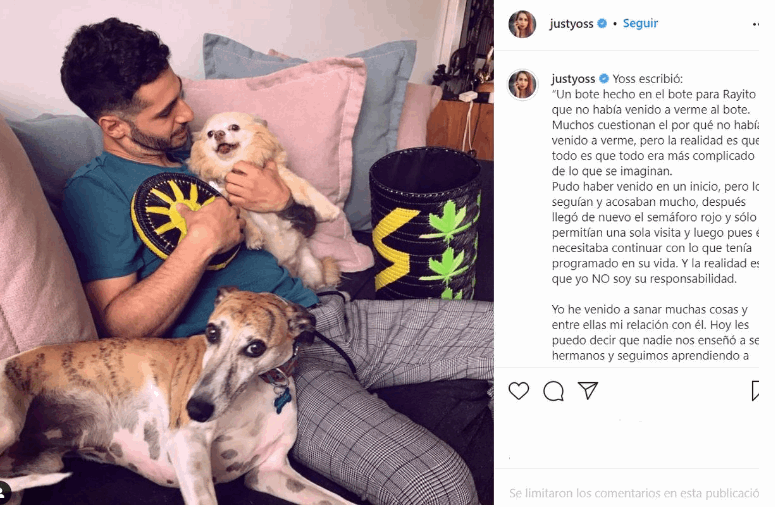Open the more options menu dots
The height and width of the screenshot is (507, 775).
pyautogui.click(x=755, y=24)
